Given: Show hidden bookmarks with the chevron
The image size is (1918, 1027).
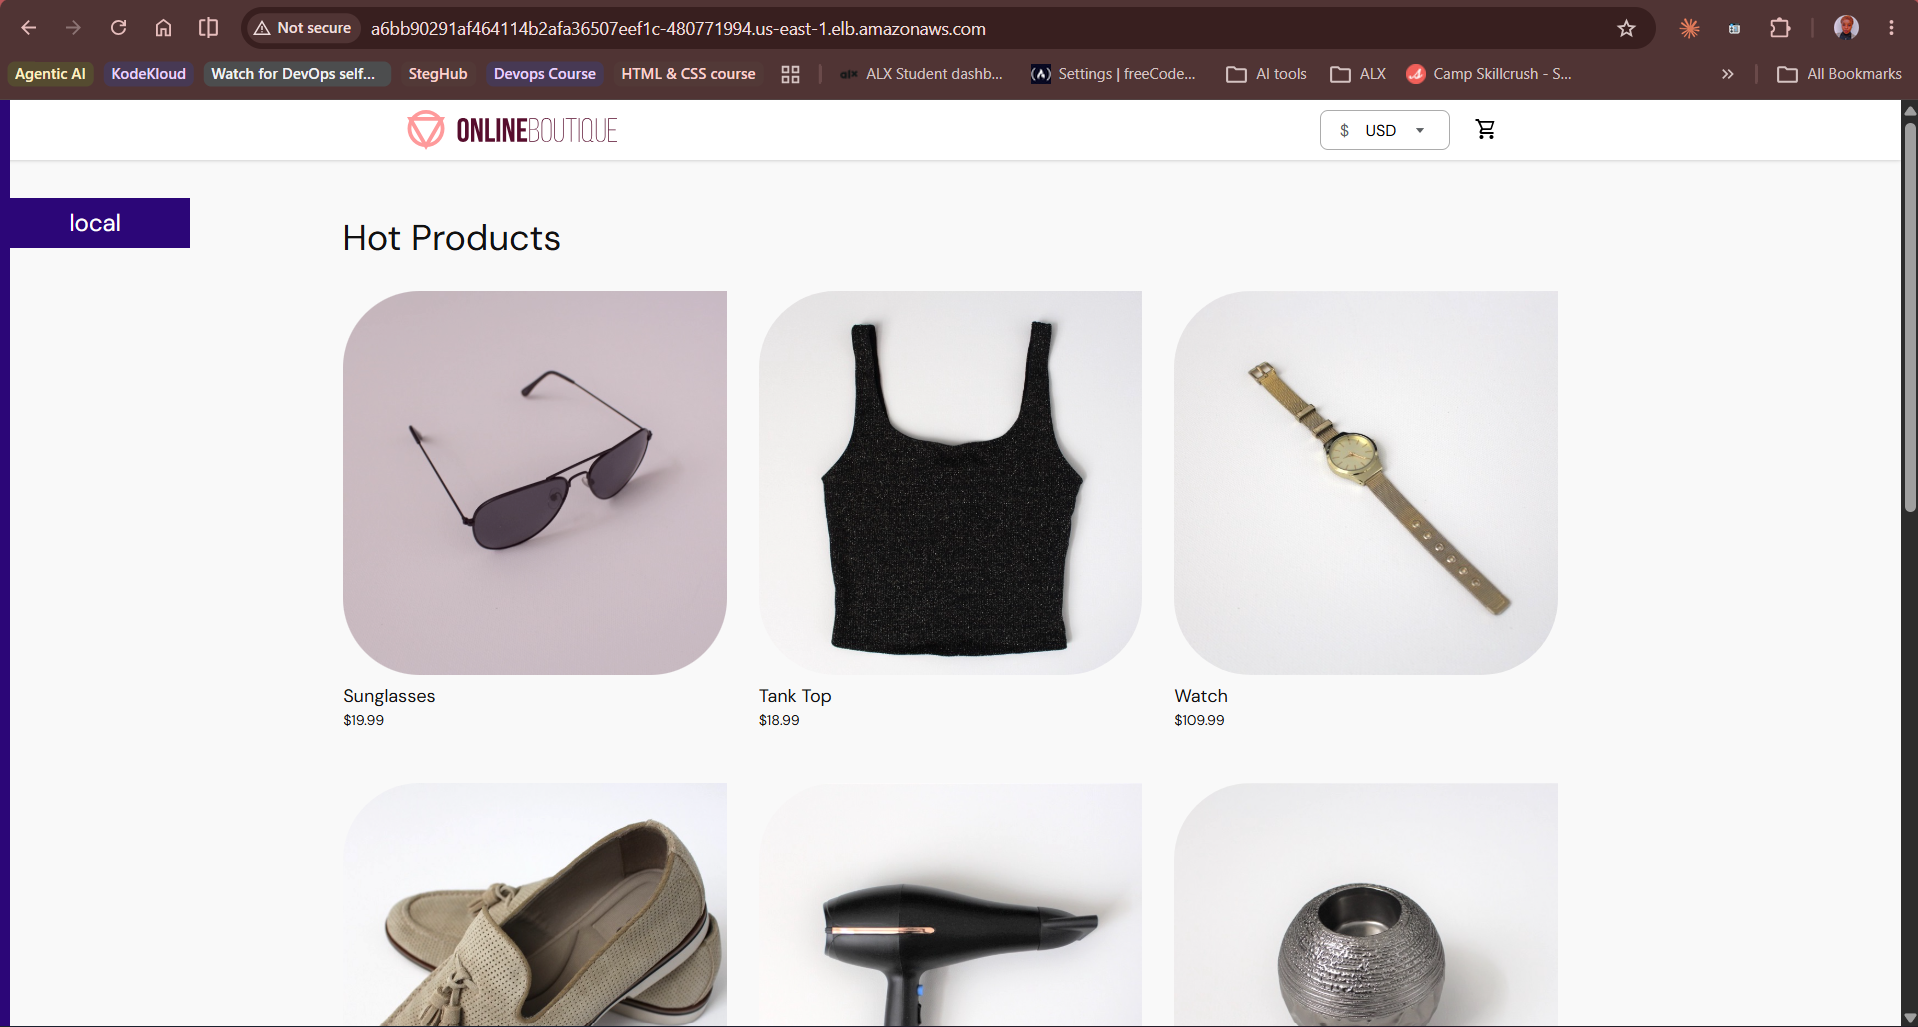Looking at the screenshot, I should pos(1727,74).
